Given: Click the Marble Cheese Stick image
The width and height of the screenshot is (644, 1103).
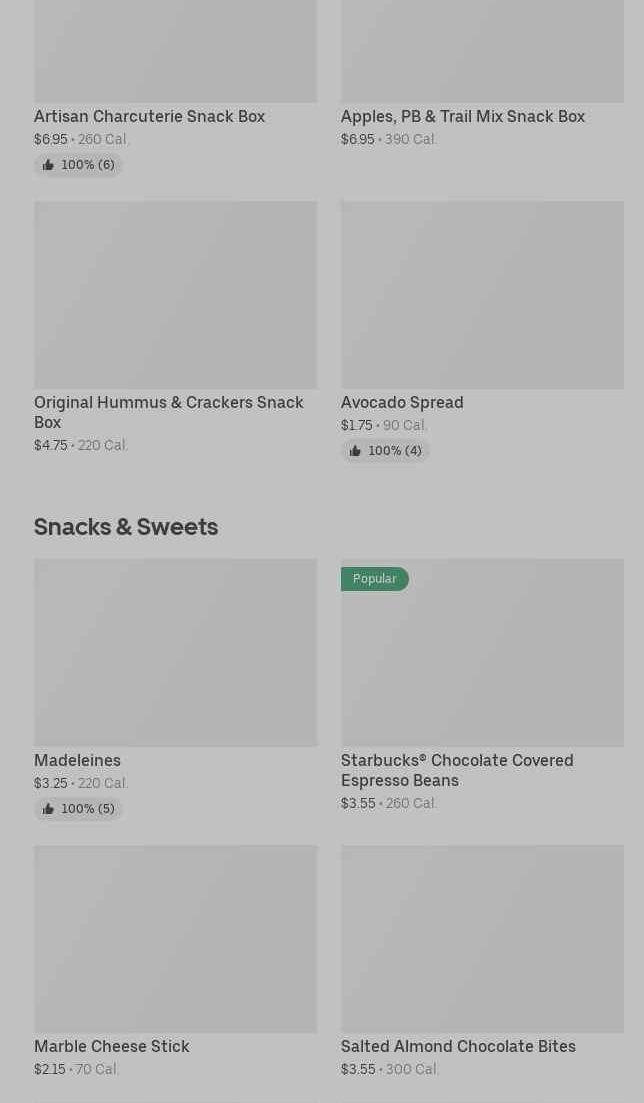Looking at the screenshot, I should click(x=175, y=938).
